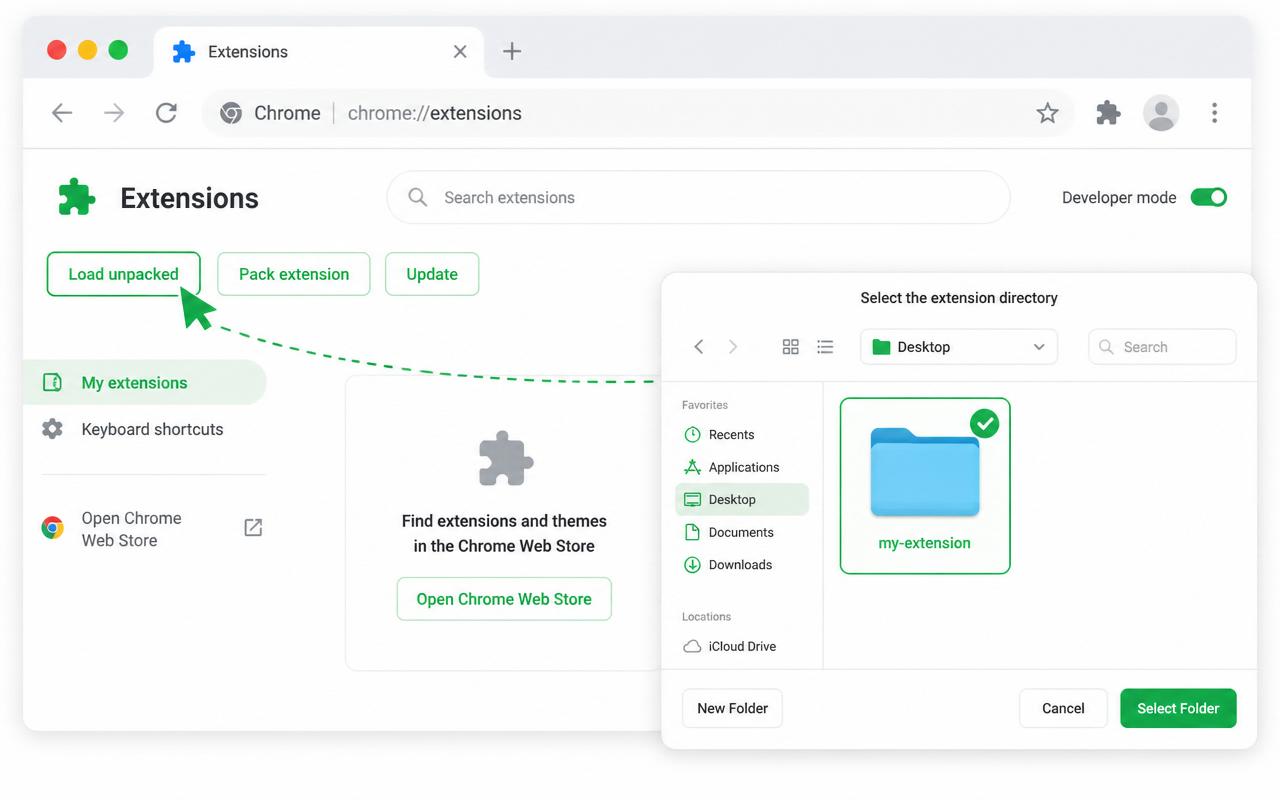Go back in the file dialog
The width and height of the screenshot is (1280, 800).
(x=699, y=347)
